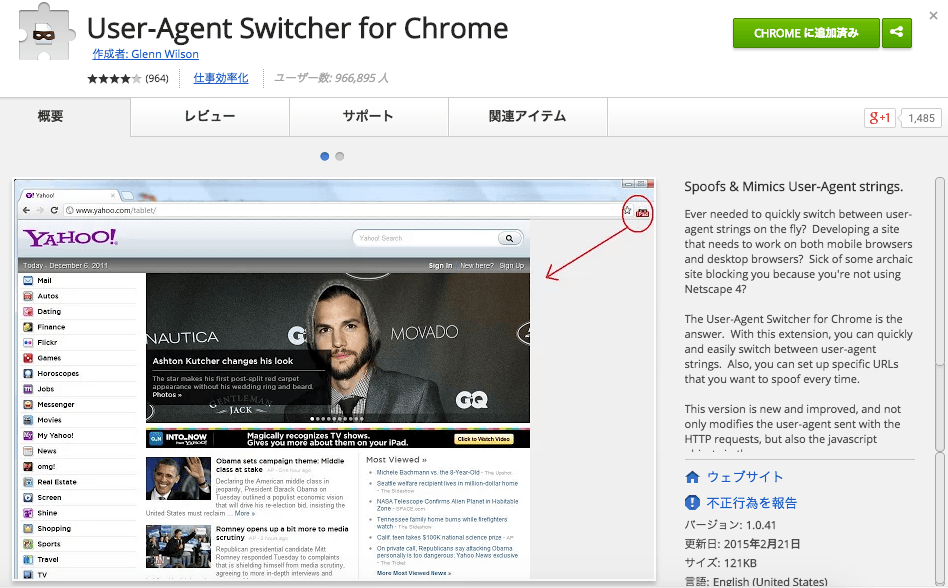Screen dimensions: 948x588
Task: Click the review count (964)
Action: pos(157,79)
